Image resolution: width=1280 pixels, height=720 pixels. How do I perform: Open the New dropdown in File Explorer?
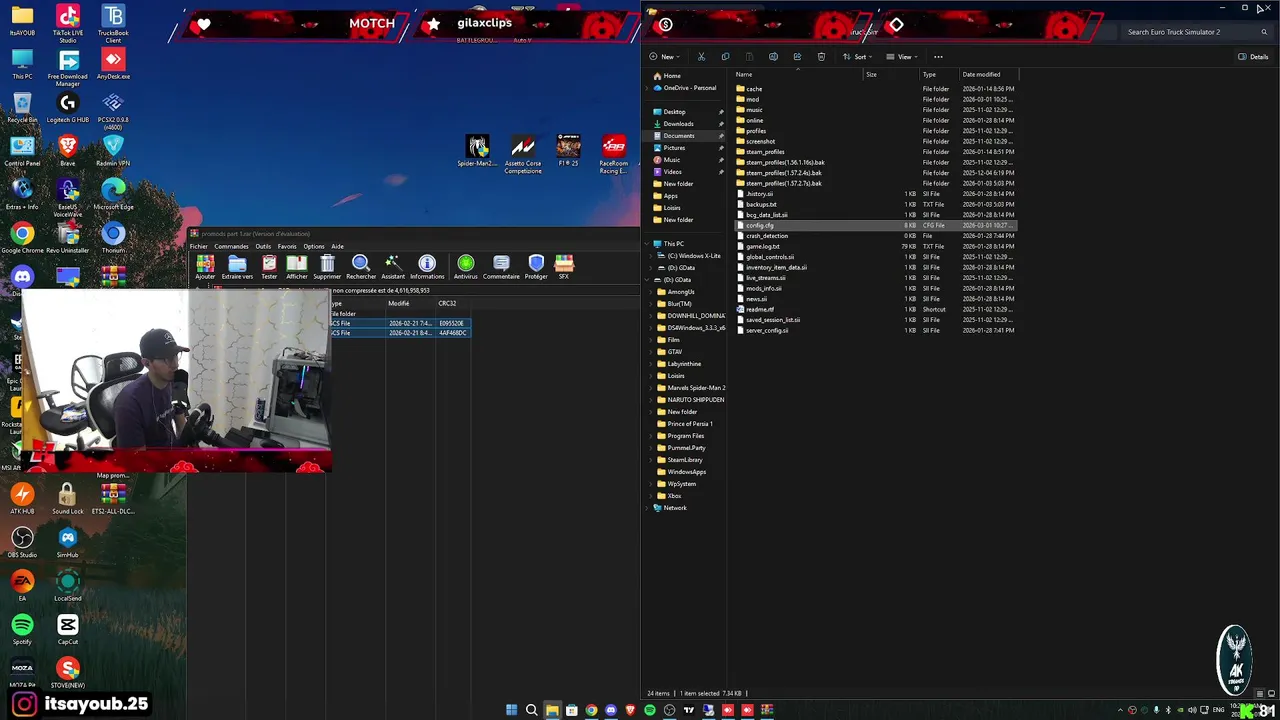point(663,57)
